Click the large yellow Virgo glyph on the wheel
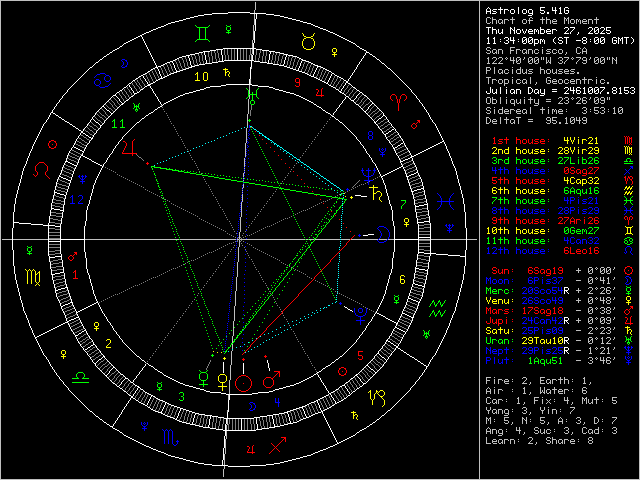This screenshot has height=480, width=640. (33, 277)
